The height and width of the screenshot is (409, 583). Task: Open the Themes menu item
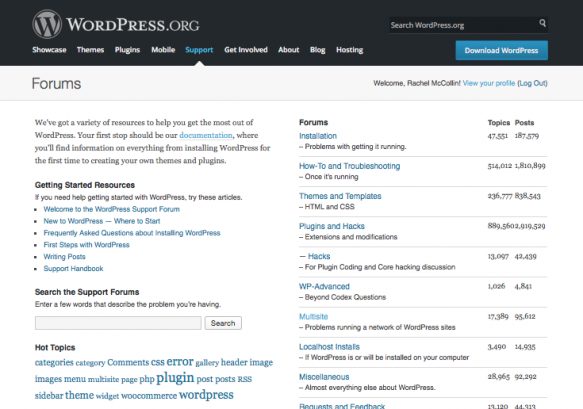coord(90,50)
